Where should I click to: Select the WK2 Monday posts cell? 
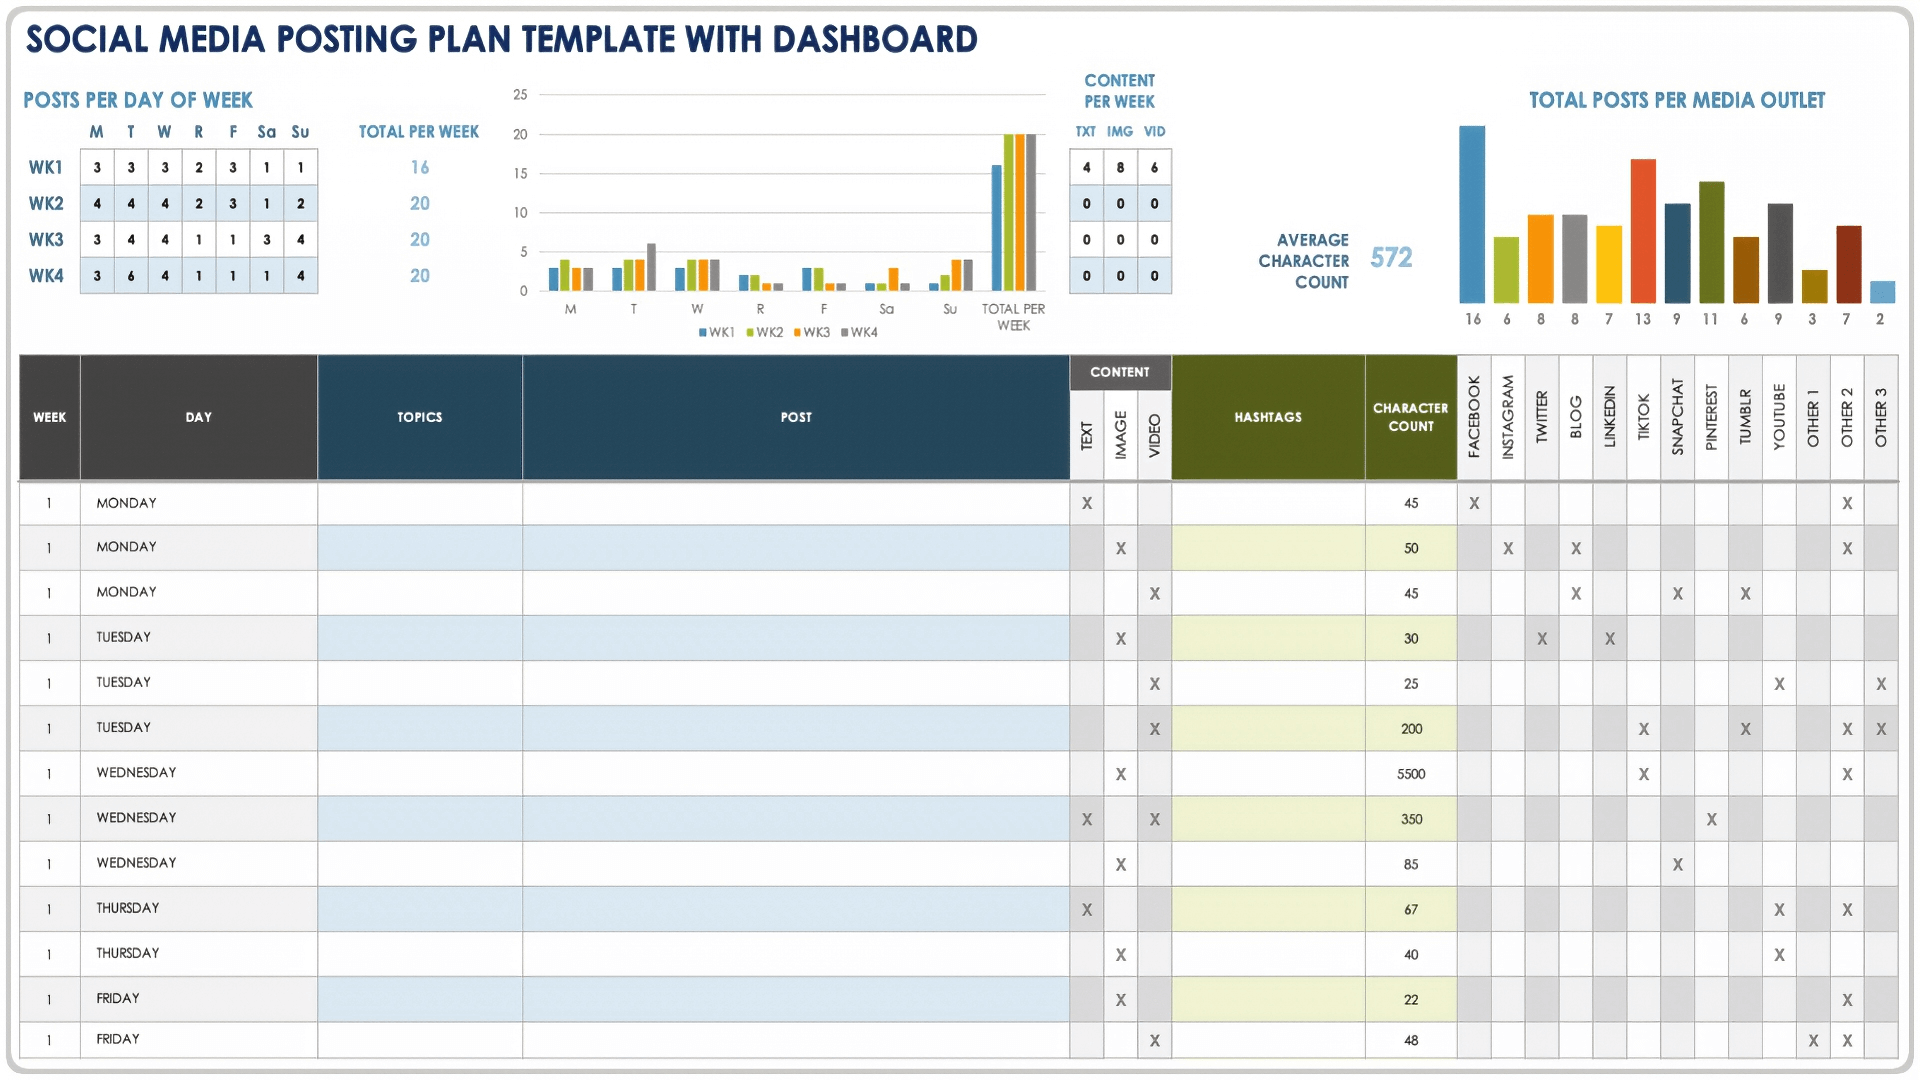[x=97, y=203]
